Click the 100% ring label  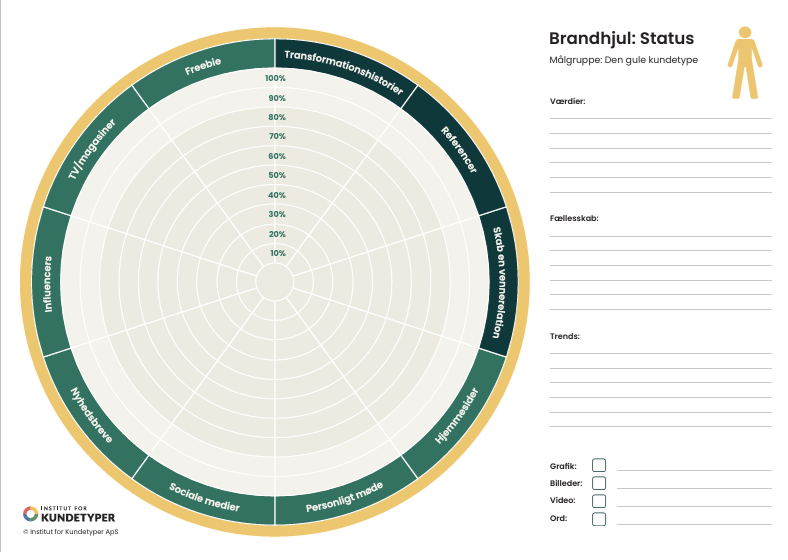[x=275, y=78]
